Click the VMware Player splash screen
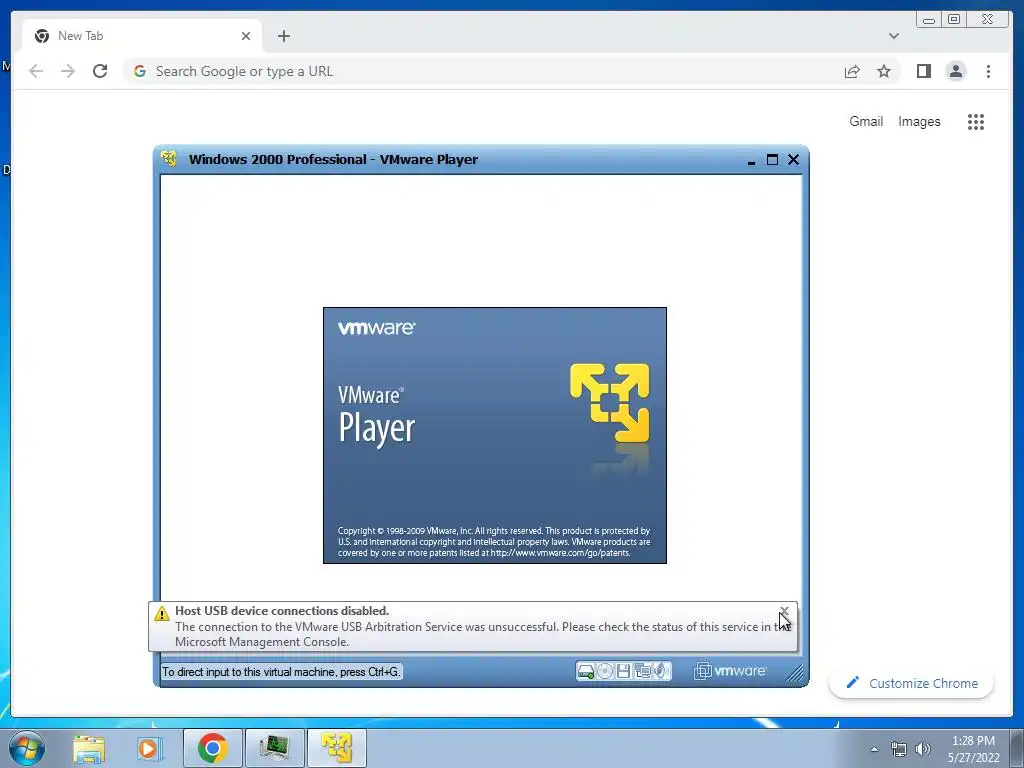Screen dimensions: 1024x768 tap(495, 435)
